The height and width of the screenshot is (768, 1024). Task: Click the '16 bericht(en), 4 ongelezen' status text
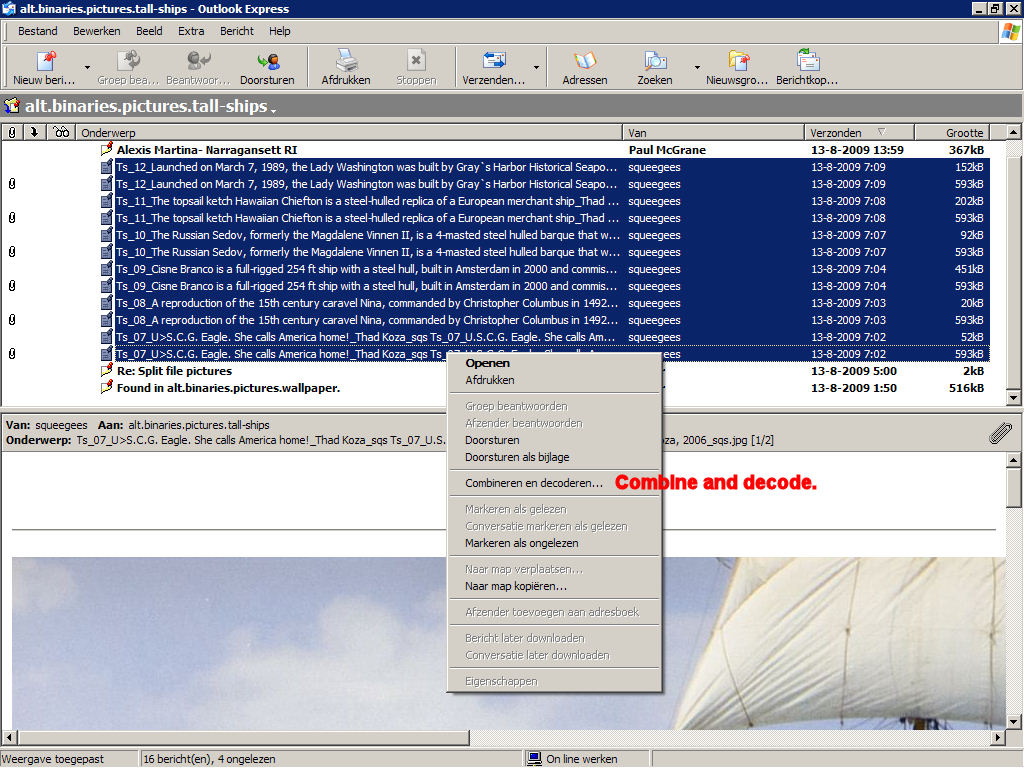[209, 759]
